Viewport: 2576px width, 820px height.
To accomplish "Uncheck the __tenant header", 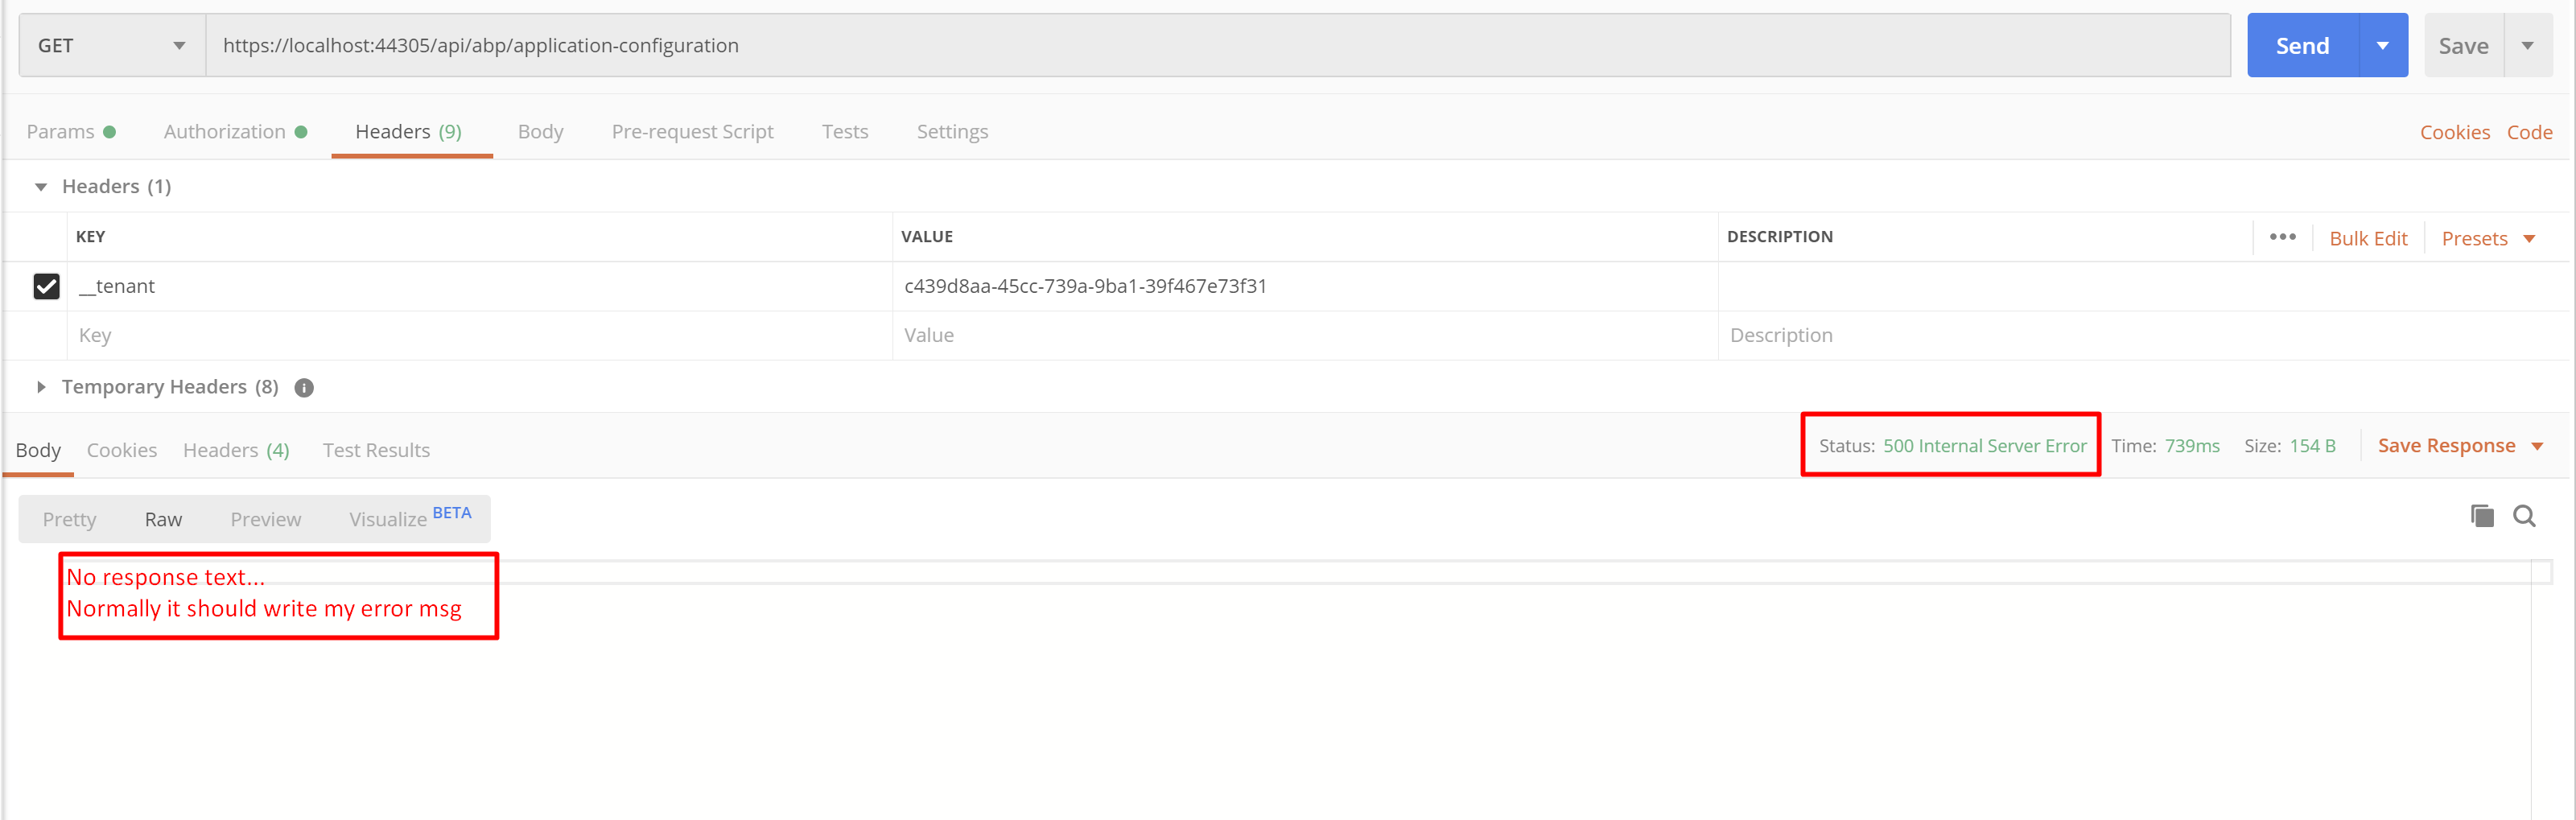I will click(47, 286).
